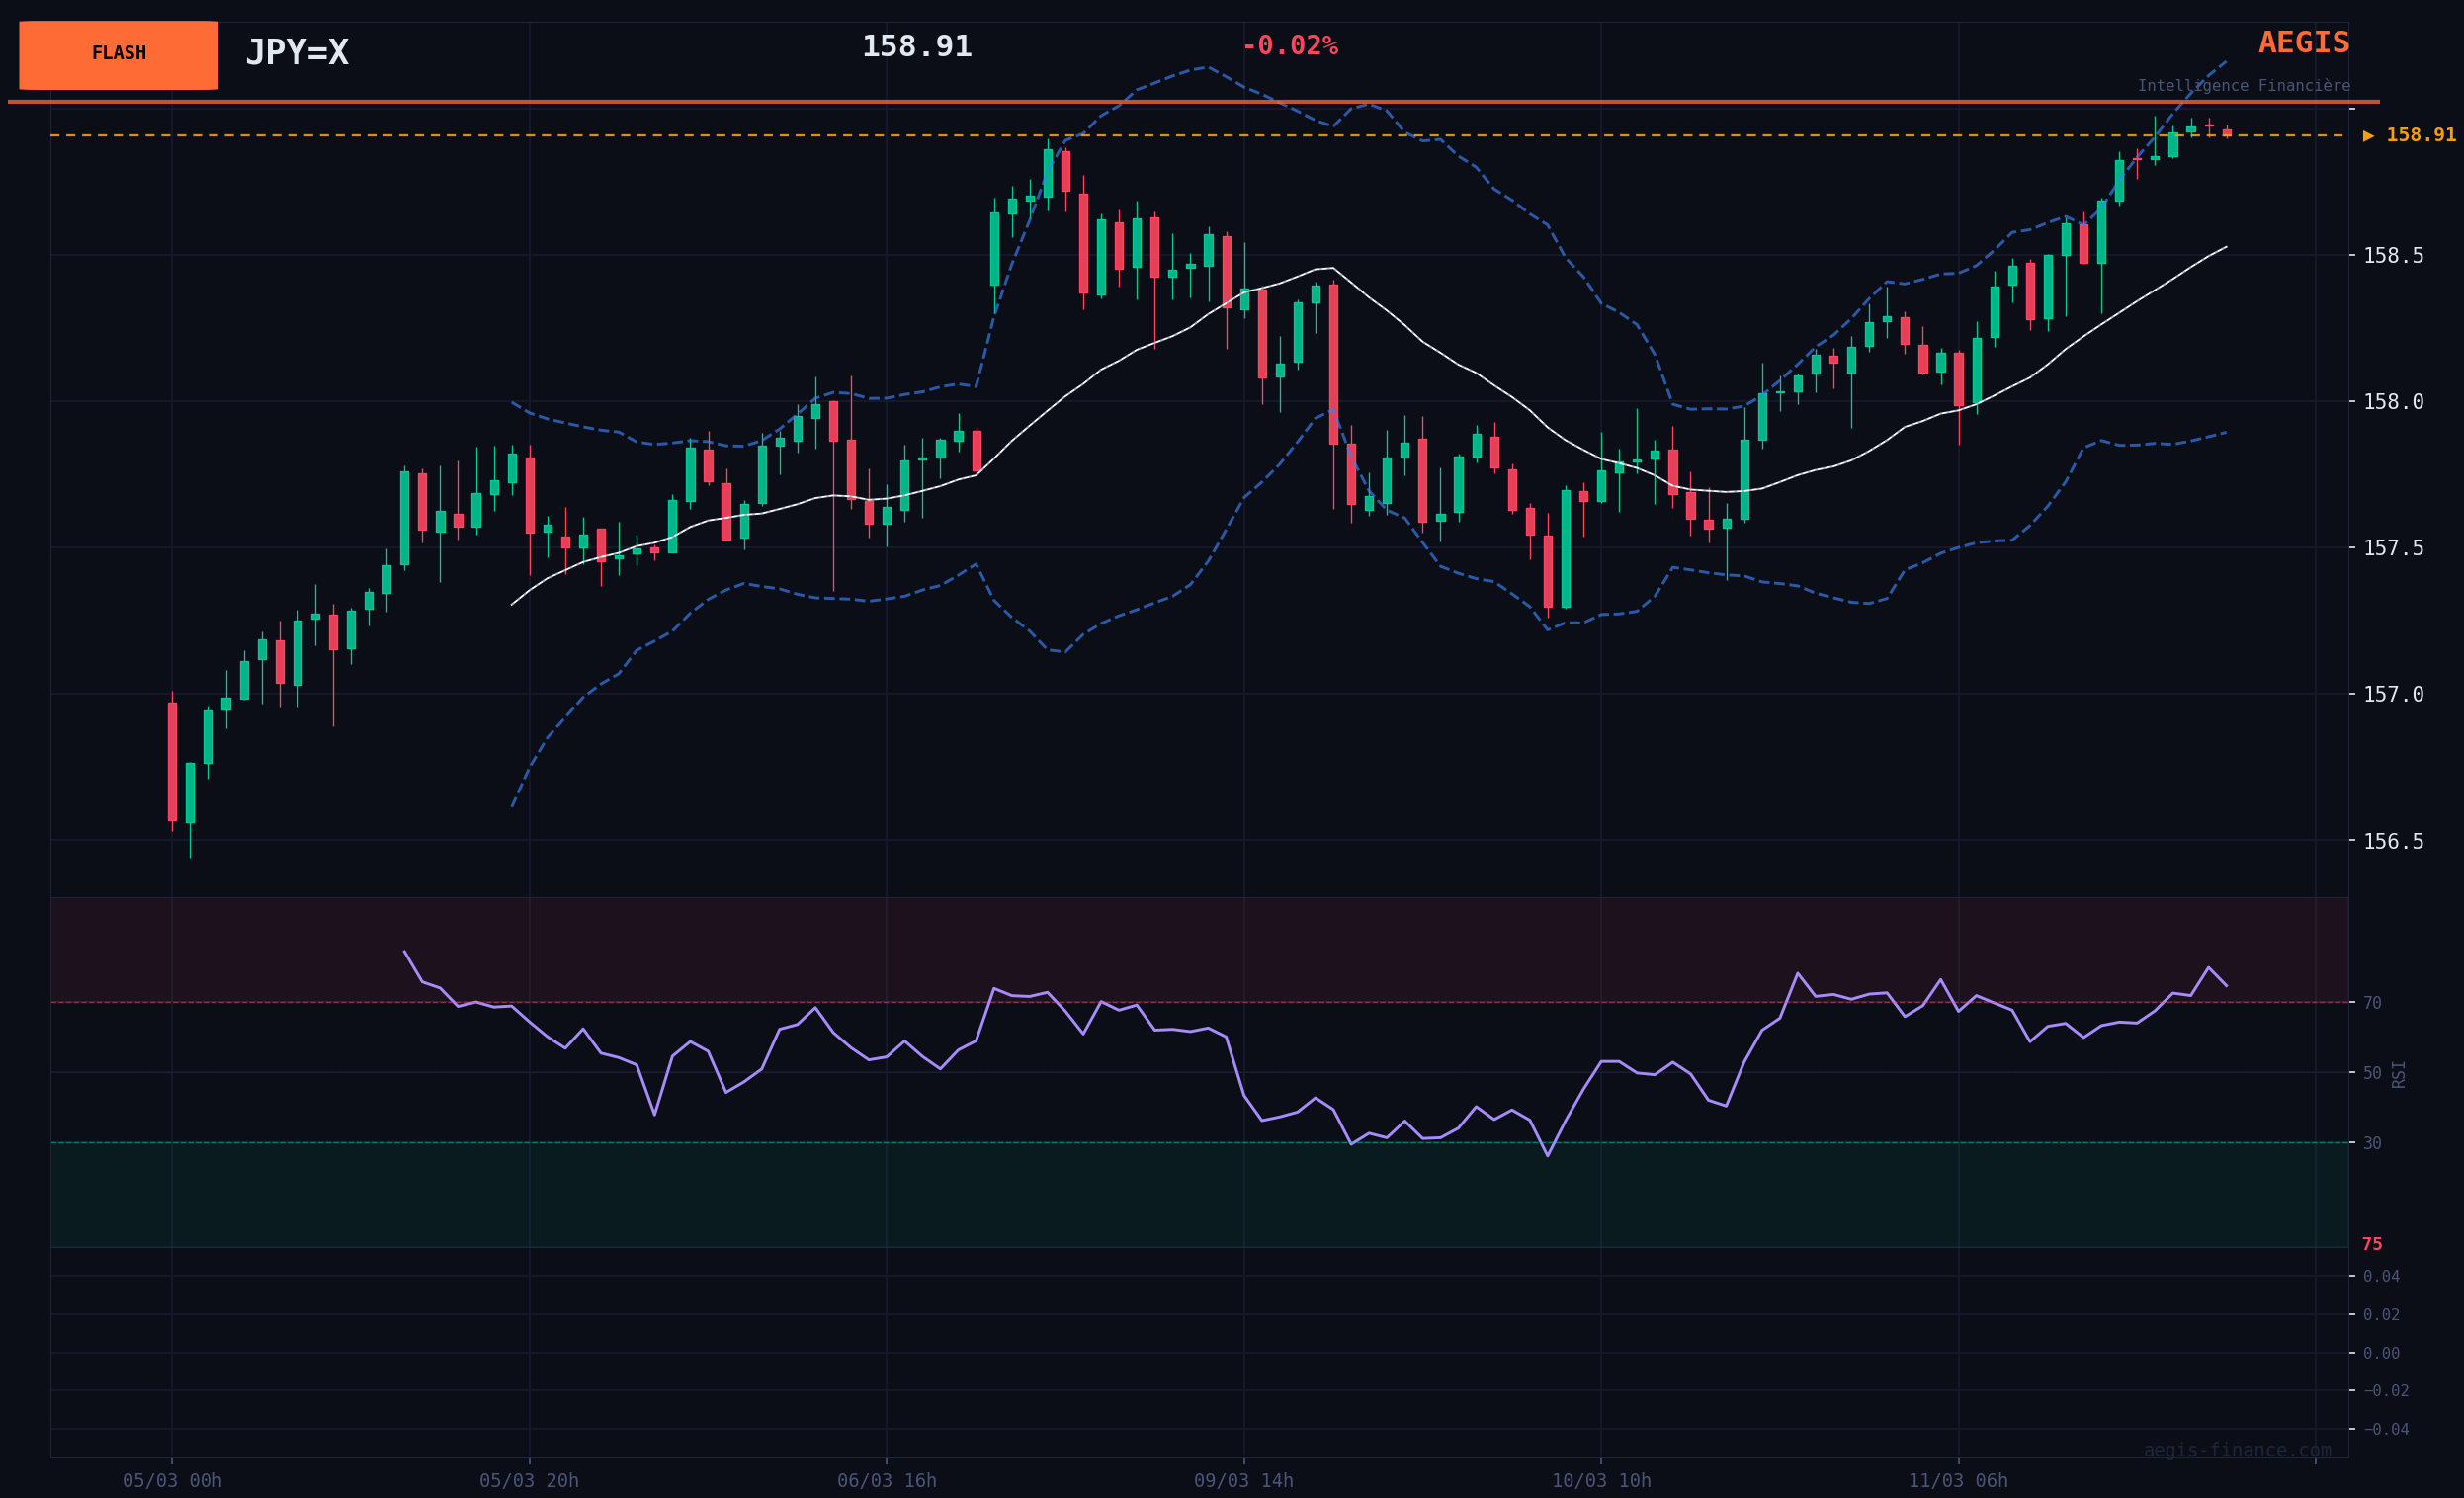Screen dimensions: 2464x1498
Task: Click the 05/03 00h time axis label
Action: click(172, 1481)
